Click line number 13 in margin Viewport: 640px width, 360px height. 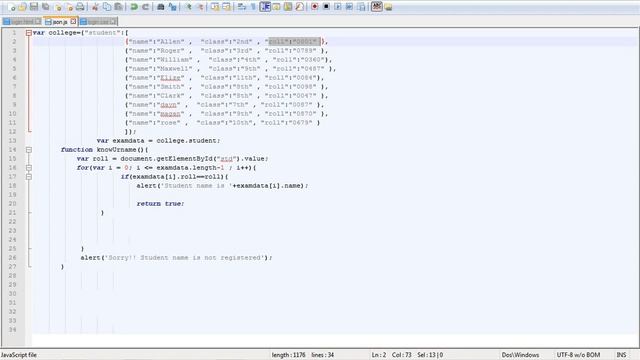pyautogui.click(x=12, y=140)
